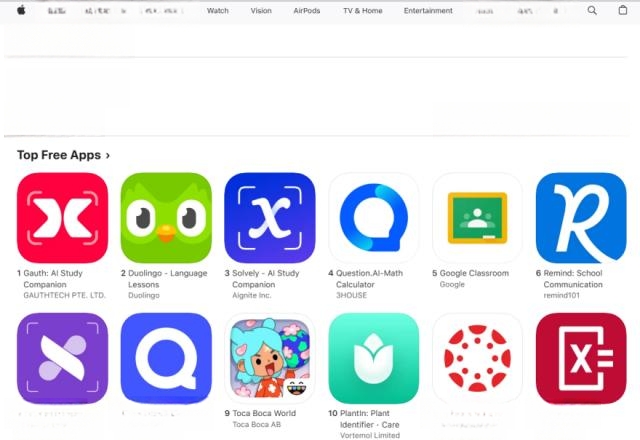This screenshot has width=640, height=440.
Task: Open the shopping bag icon
Action: [x=622, y=10]
